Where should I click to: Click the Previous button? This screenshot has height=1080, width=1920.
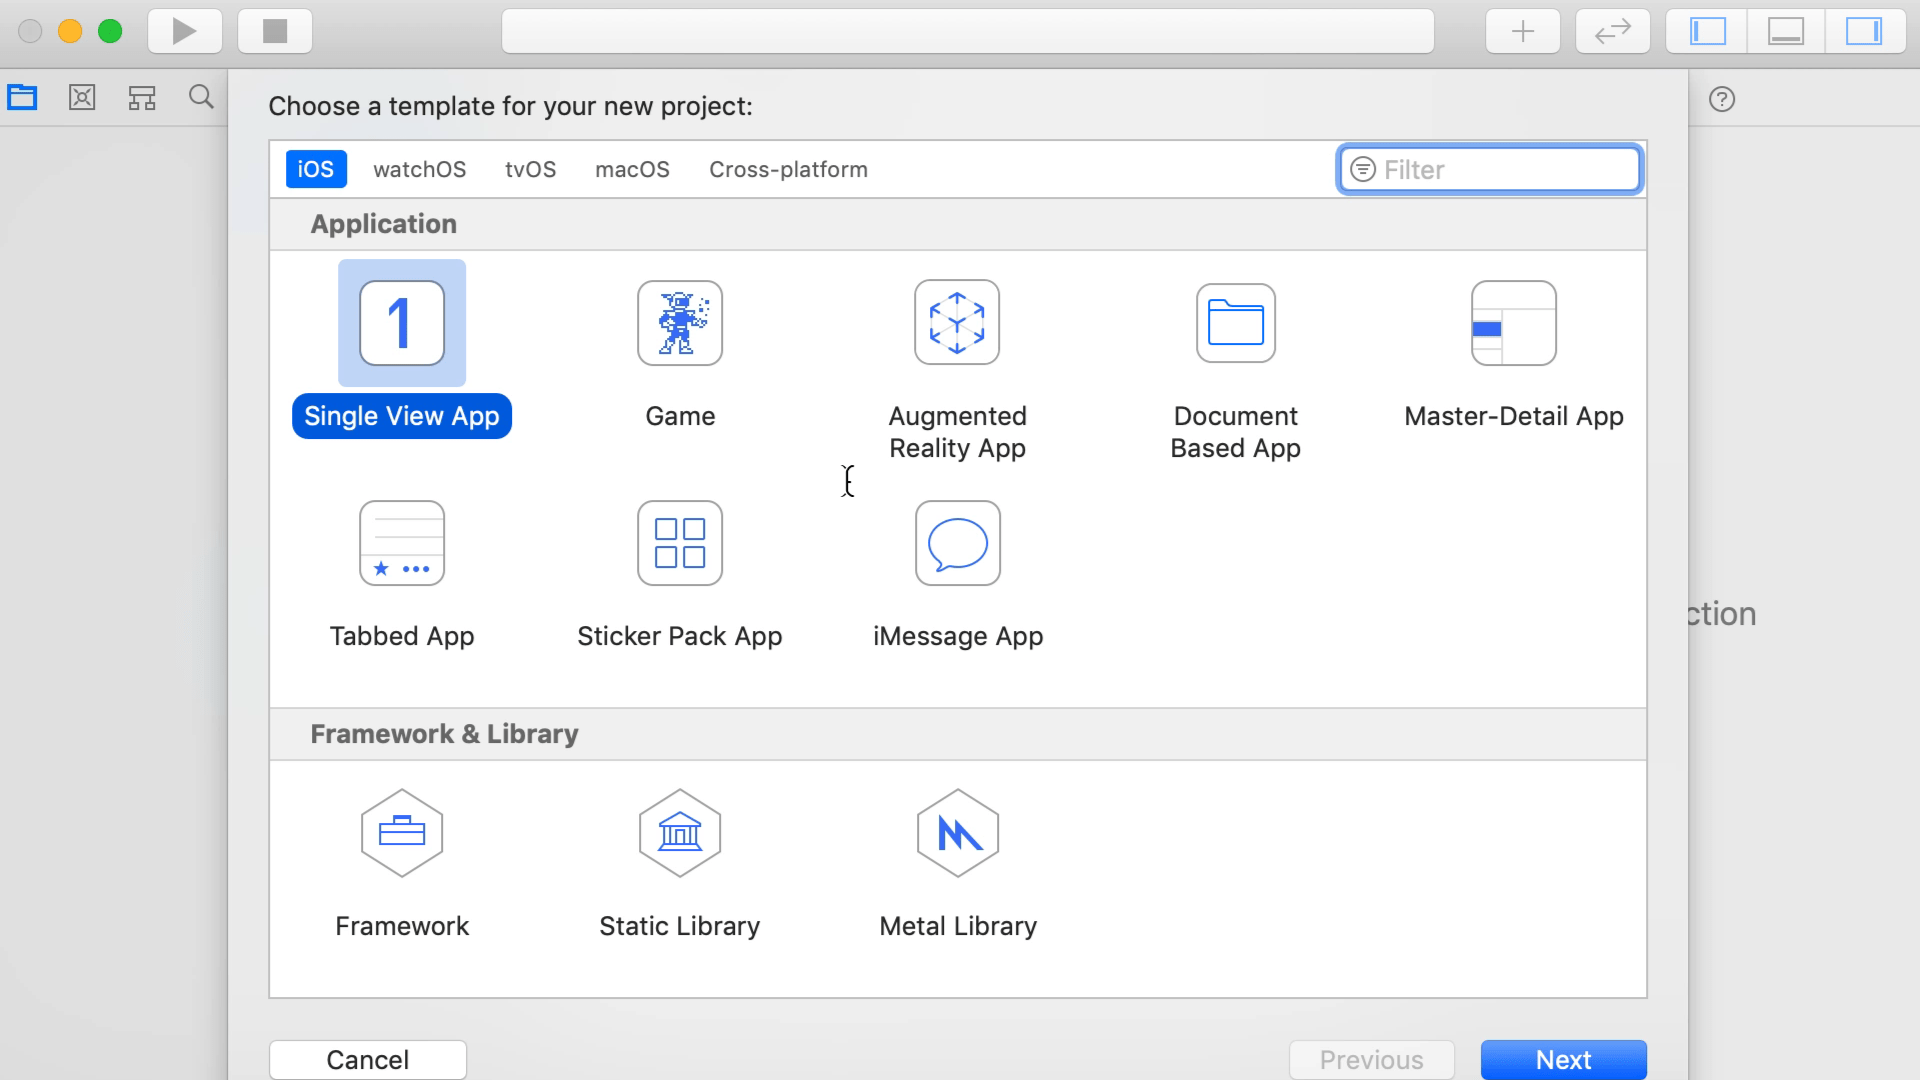[x=1372, y=1059]
